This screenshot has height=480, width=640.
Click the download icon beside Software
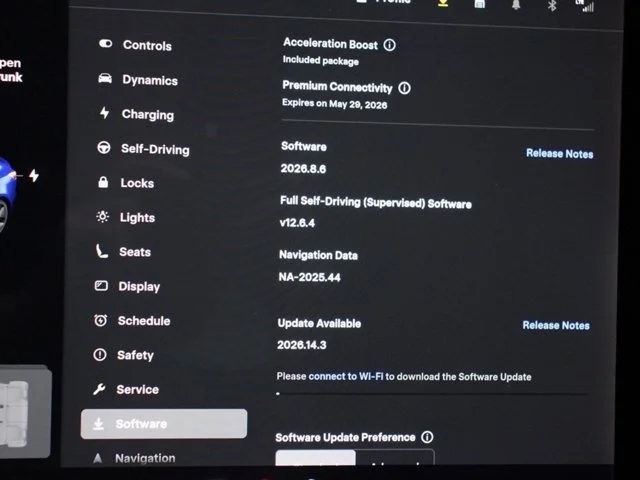98,424
